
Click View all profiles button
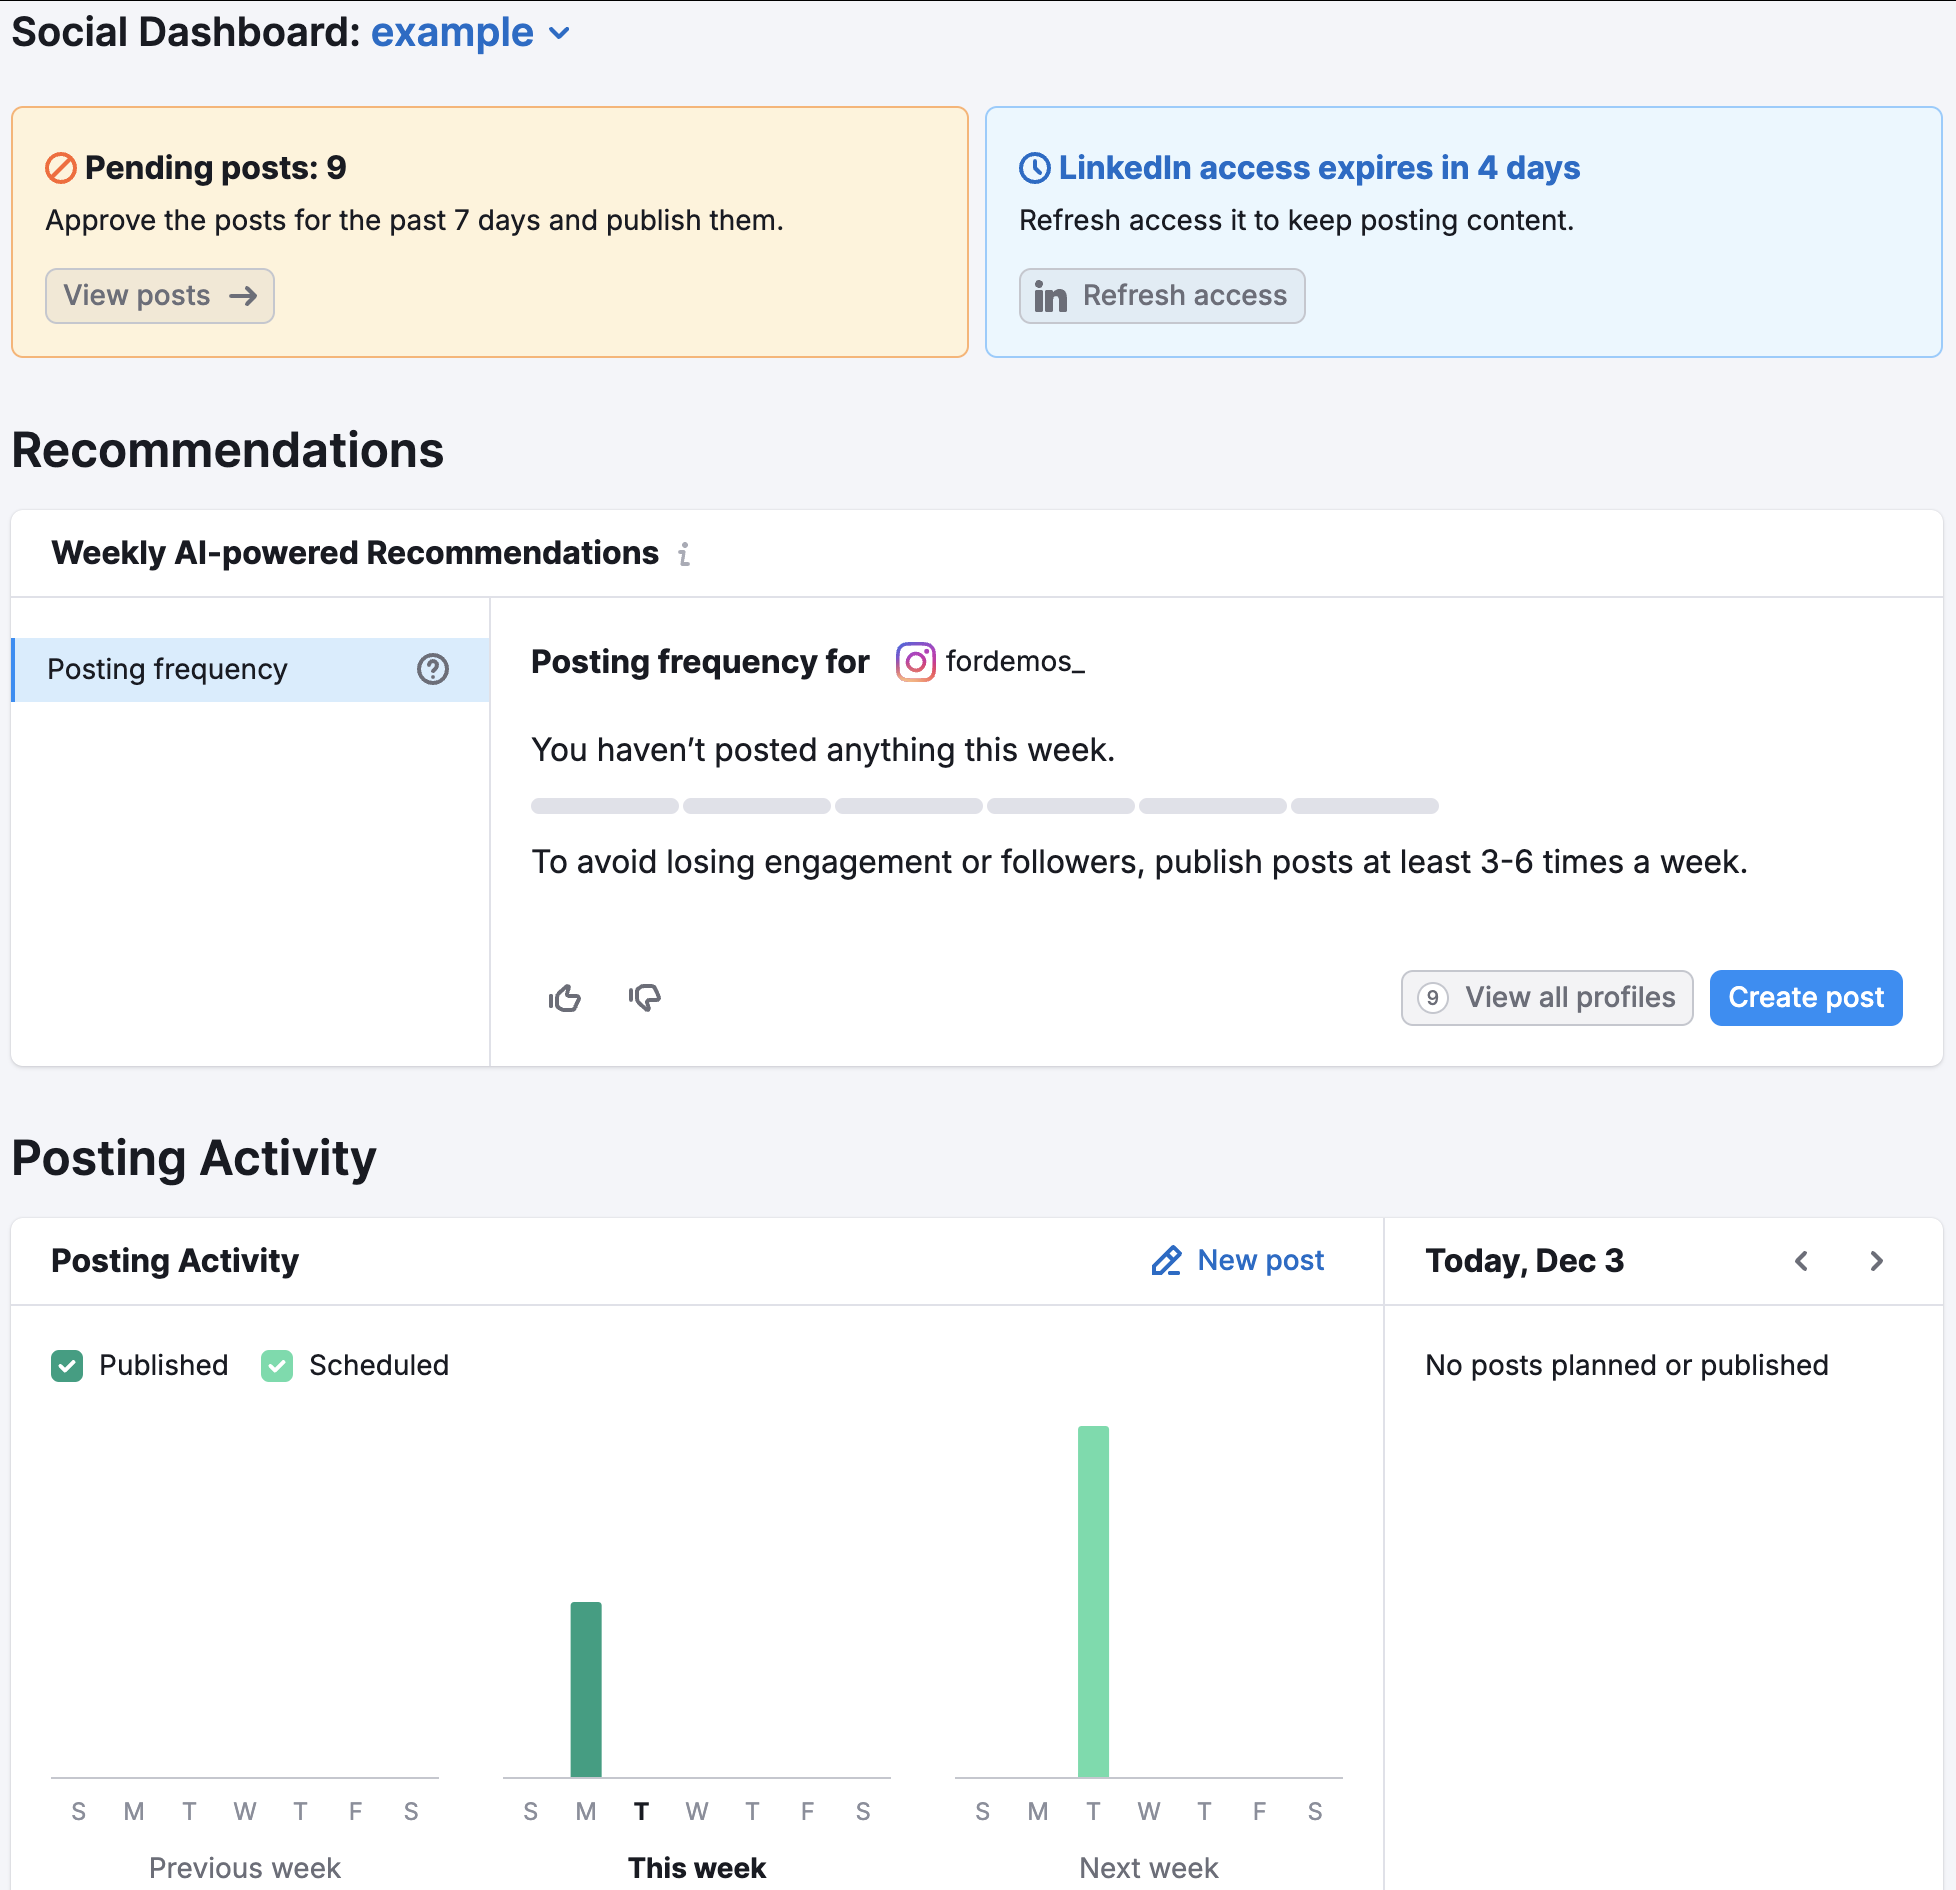pyautogui.click(x=1547, y=998)
